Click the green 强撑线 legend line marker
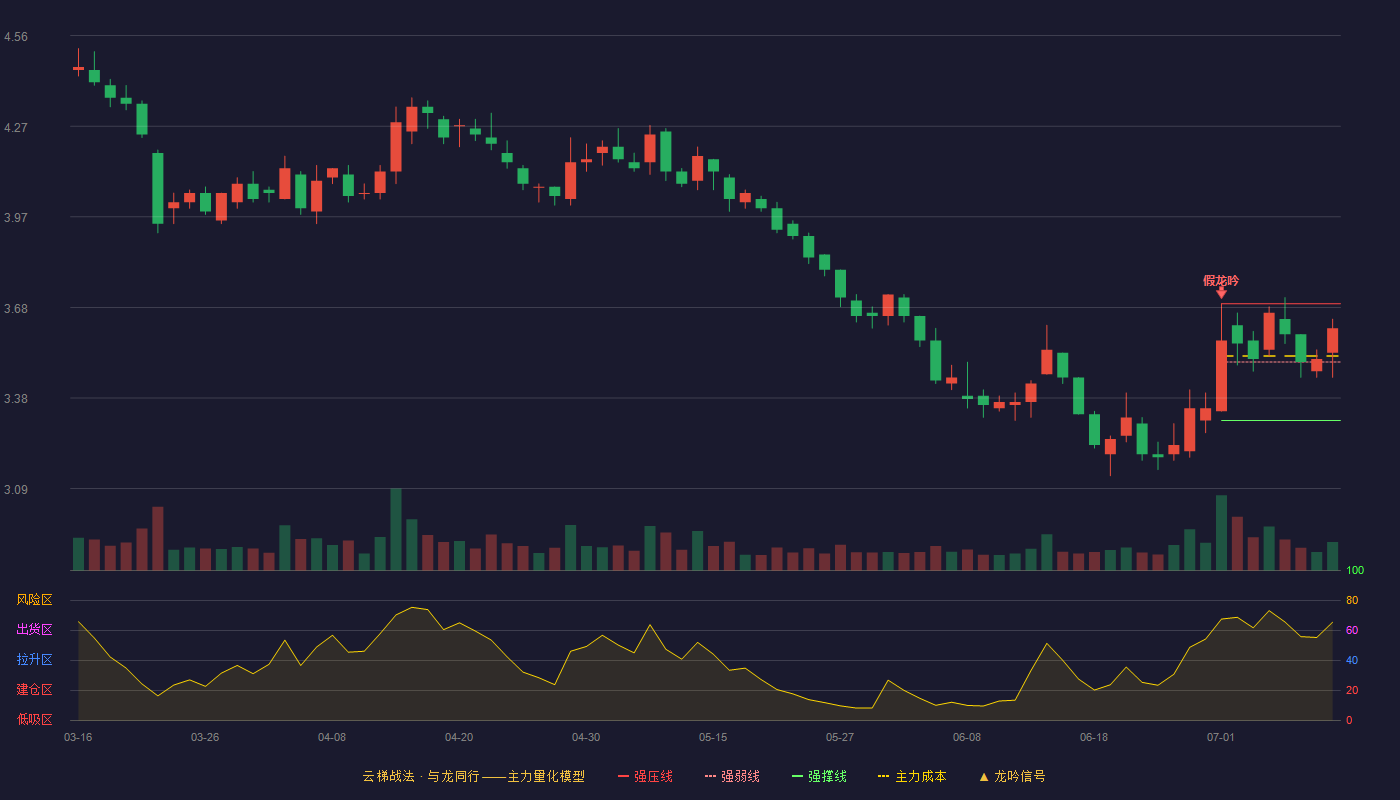 tap(797, 776)
